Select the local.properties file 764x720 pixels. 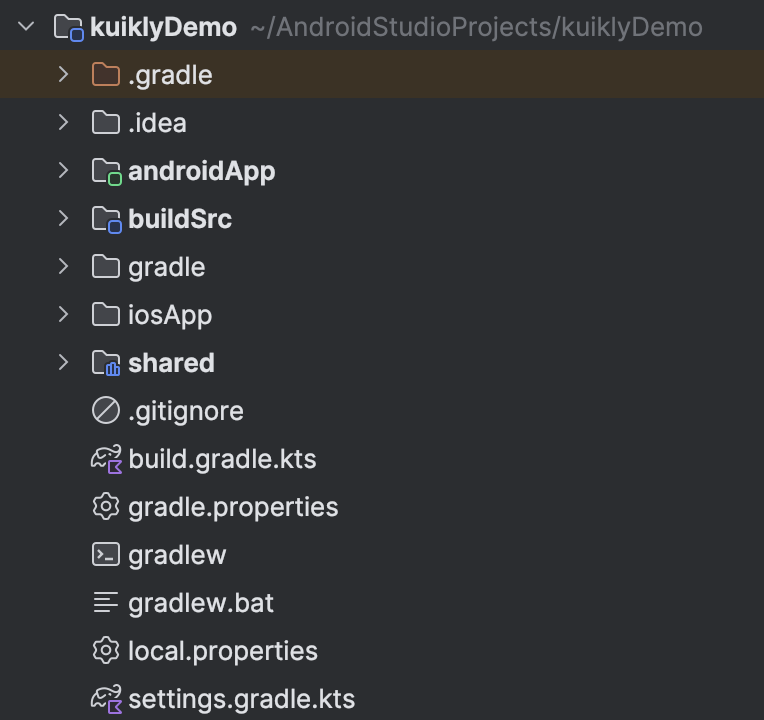382,651
